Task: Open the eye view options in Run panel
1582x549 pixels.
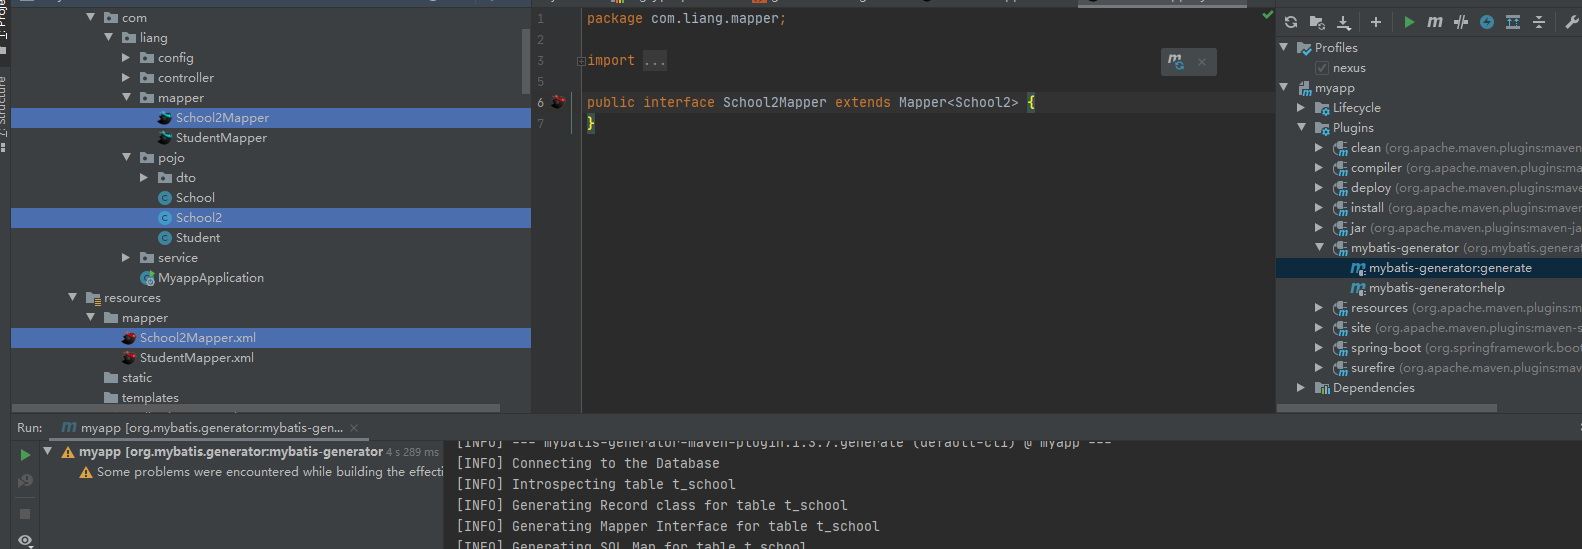Action: 25,541
